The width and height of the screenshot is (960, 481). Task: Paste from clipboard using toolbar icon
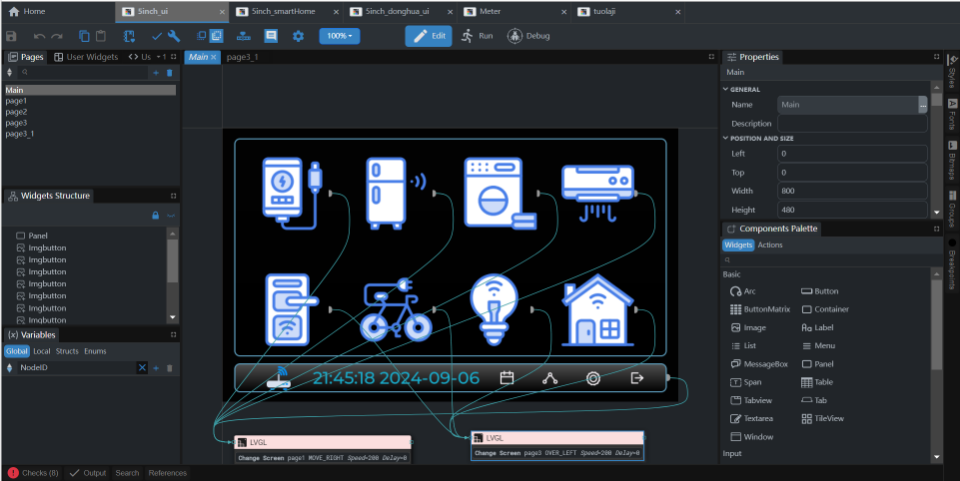click(101, 36)
